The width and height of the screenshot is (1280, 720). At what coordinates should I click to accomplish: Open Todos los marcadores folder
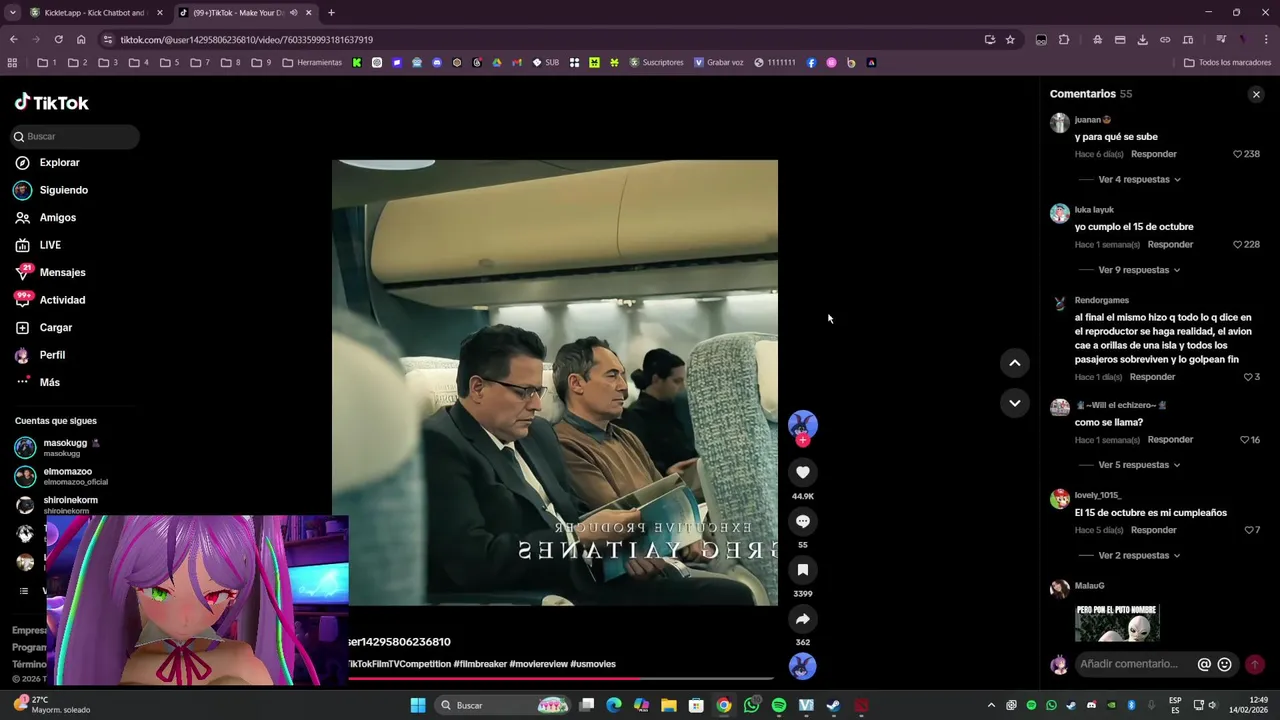pos(1227,62)
